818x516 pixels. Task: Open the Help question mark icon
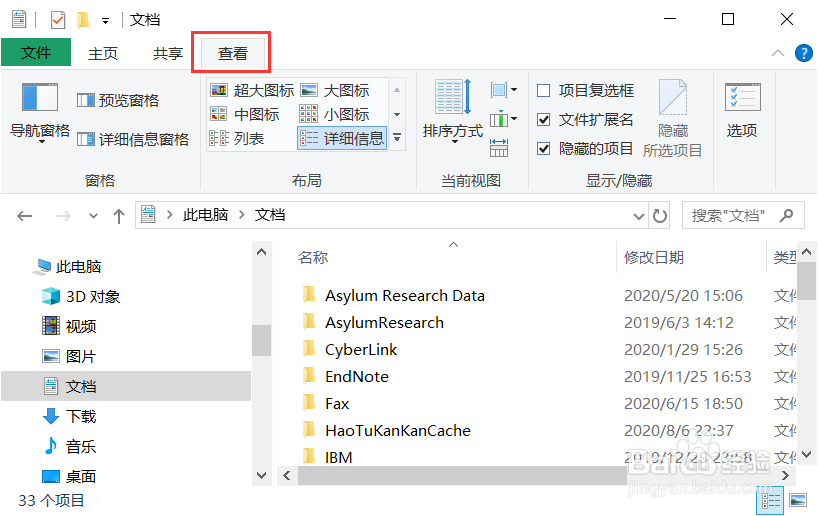point(803,53)
